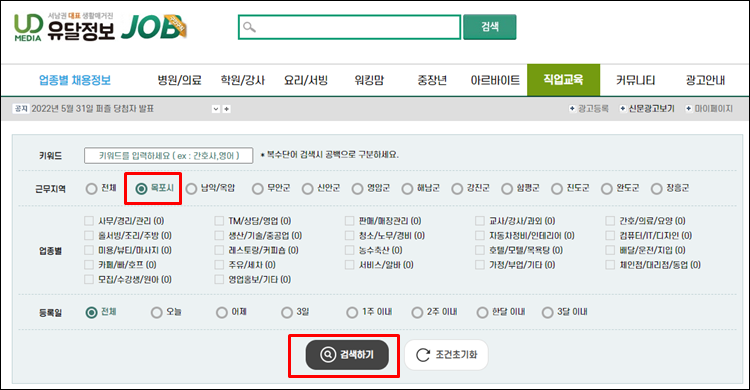Select 오늘 for 등록일

[156, 312]
